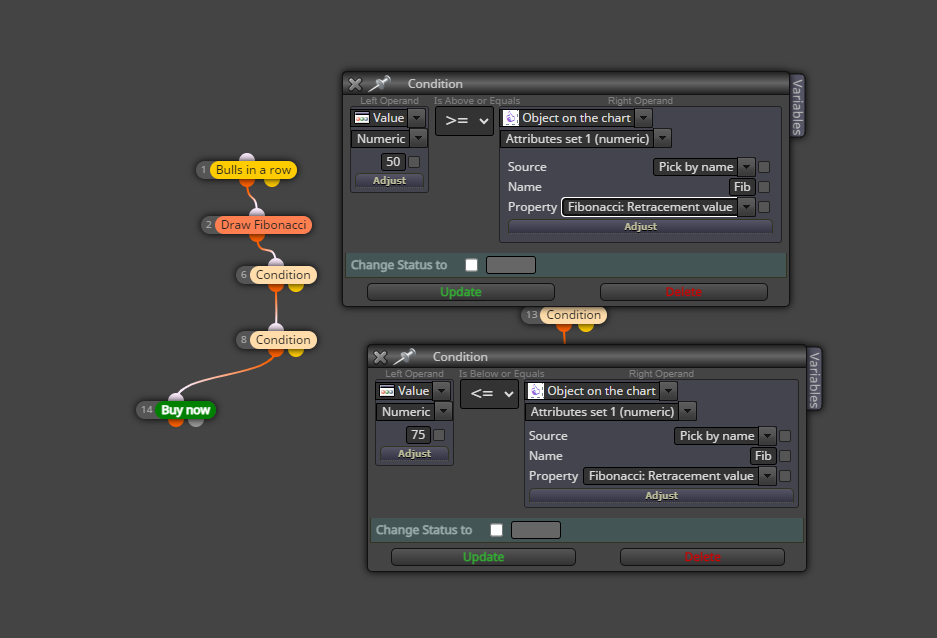Toggle Name row checkbox in lower panel

click(x=785, y=456)
